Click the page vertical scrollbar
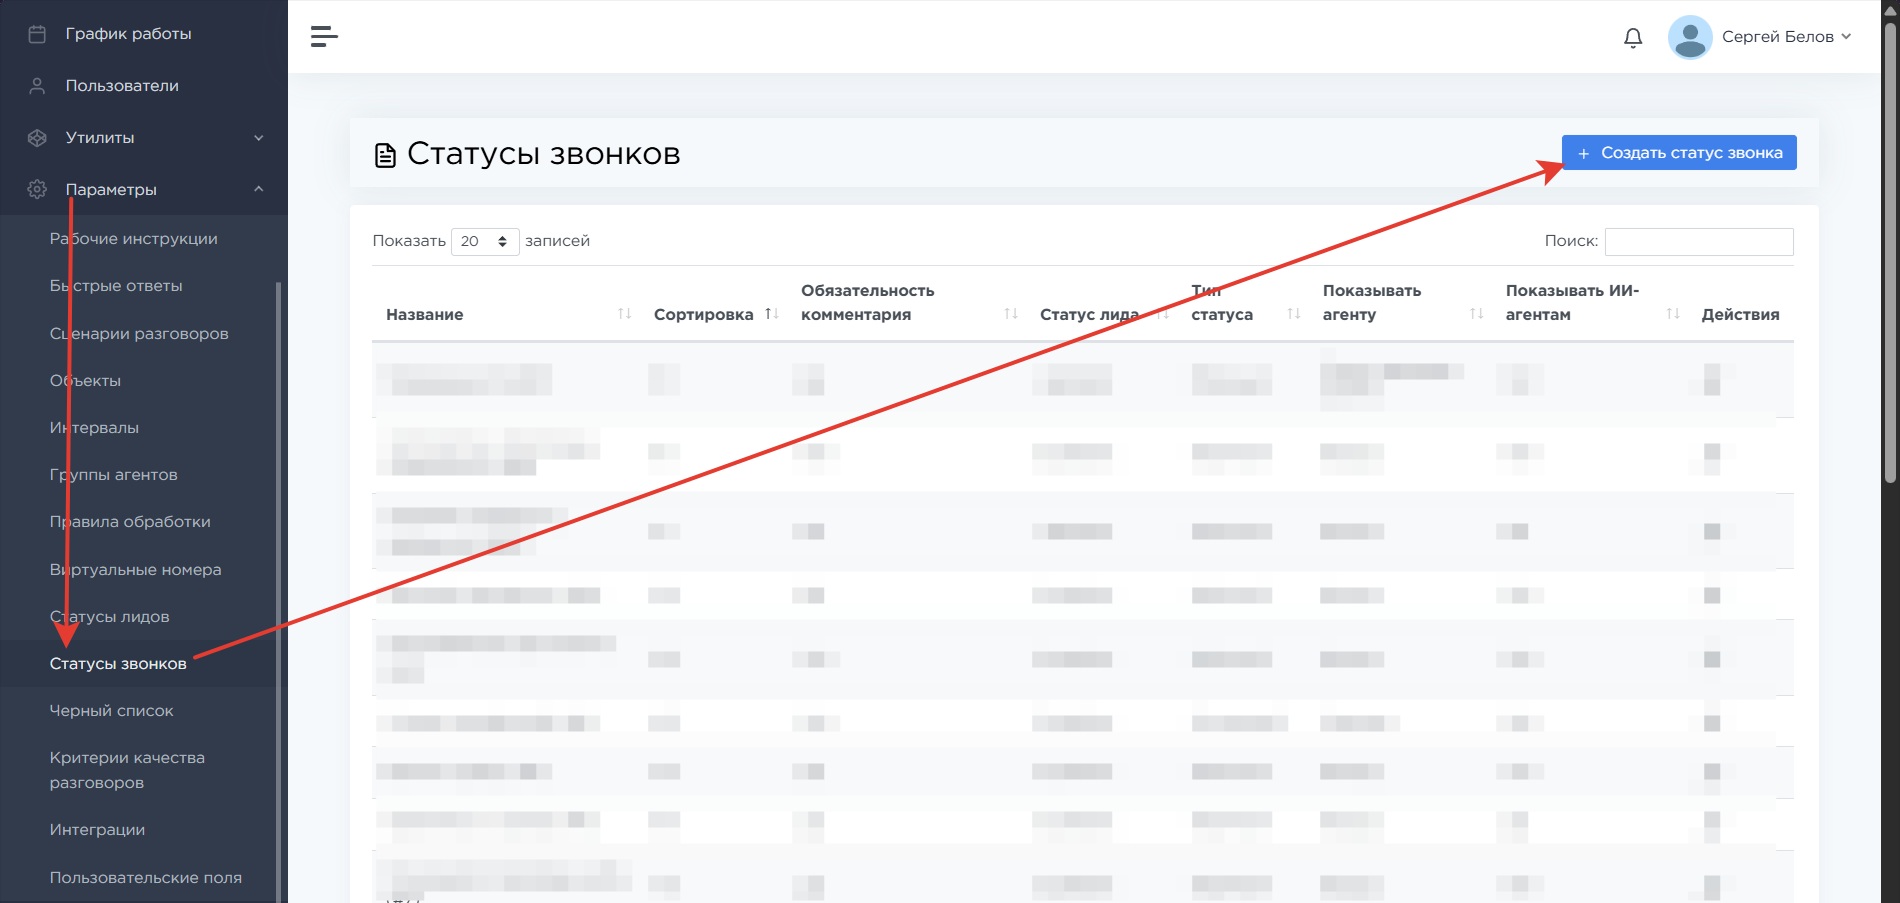Screen dimensions: 1900x903 (1889, 250)
